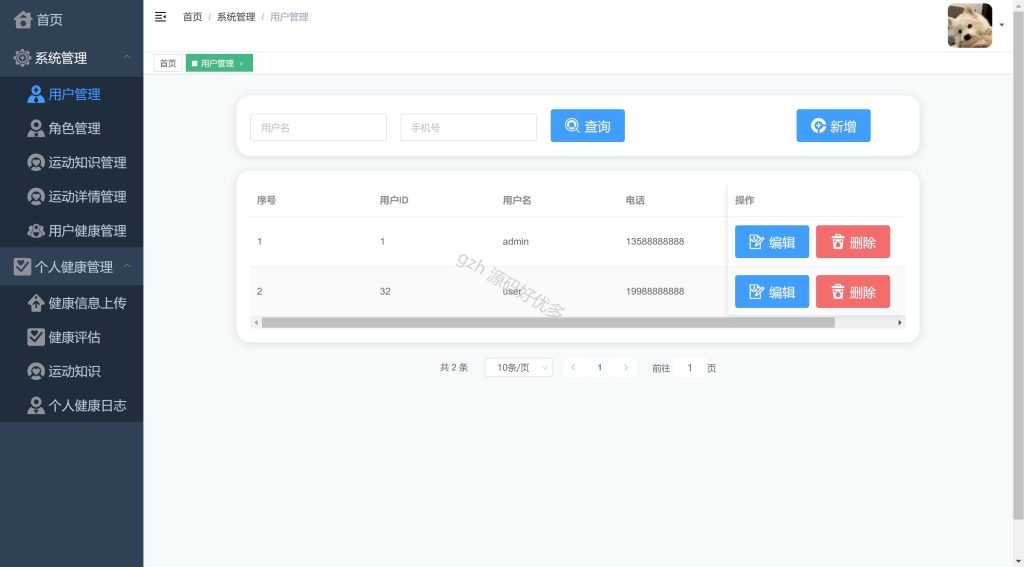This screenshot has width=1024, height=567.
Task: Click the plus icon in 新增 button
Action: coord(818,125)
